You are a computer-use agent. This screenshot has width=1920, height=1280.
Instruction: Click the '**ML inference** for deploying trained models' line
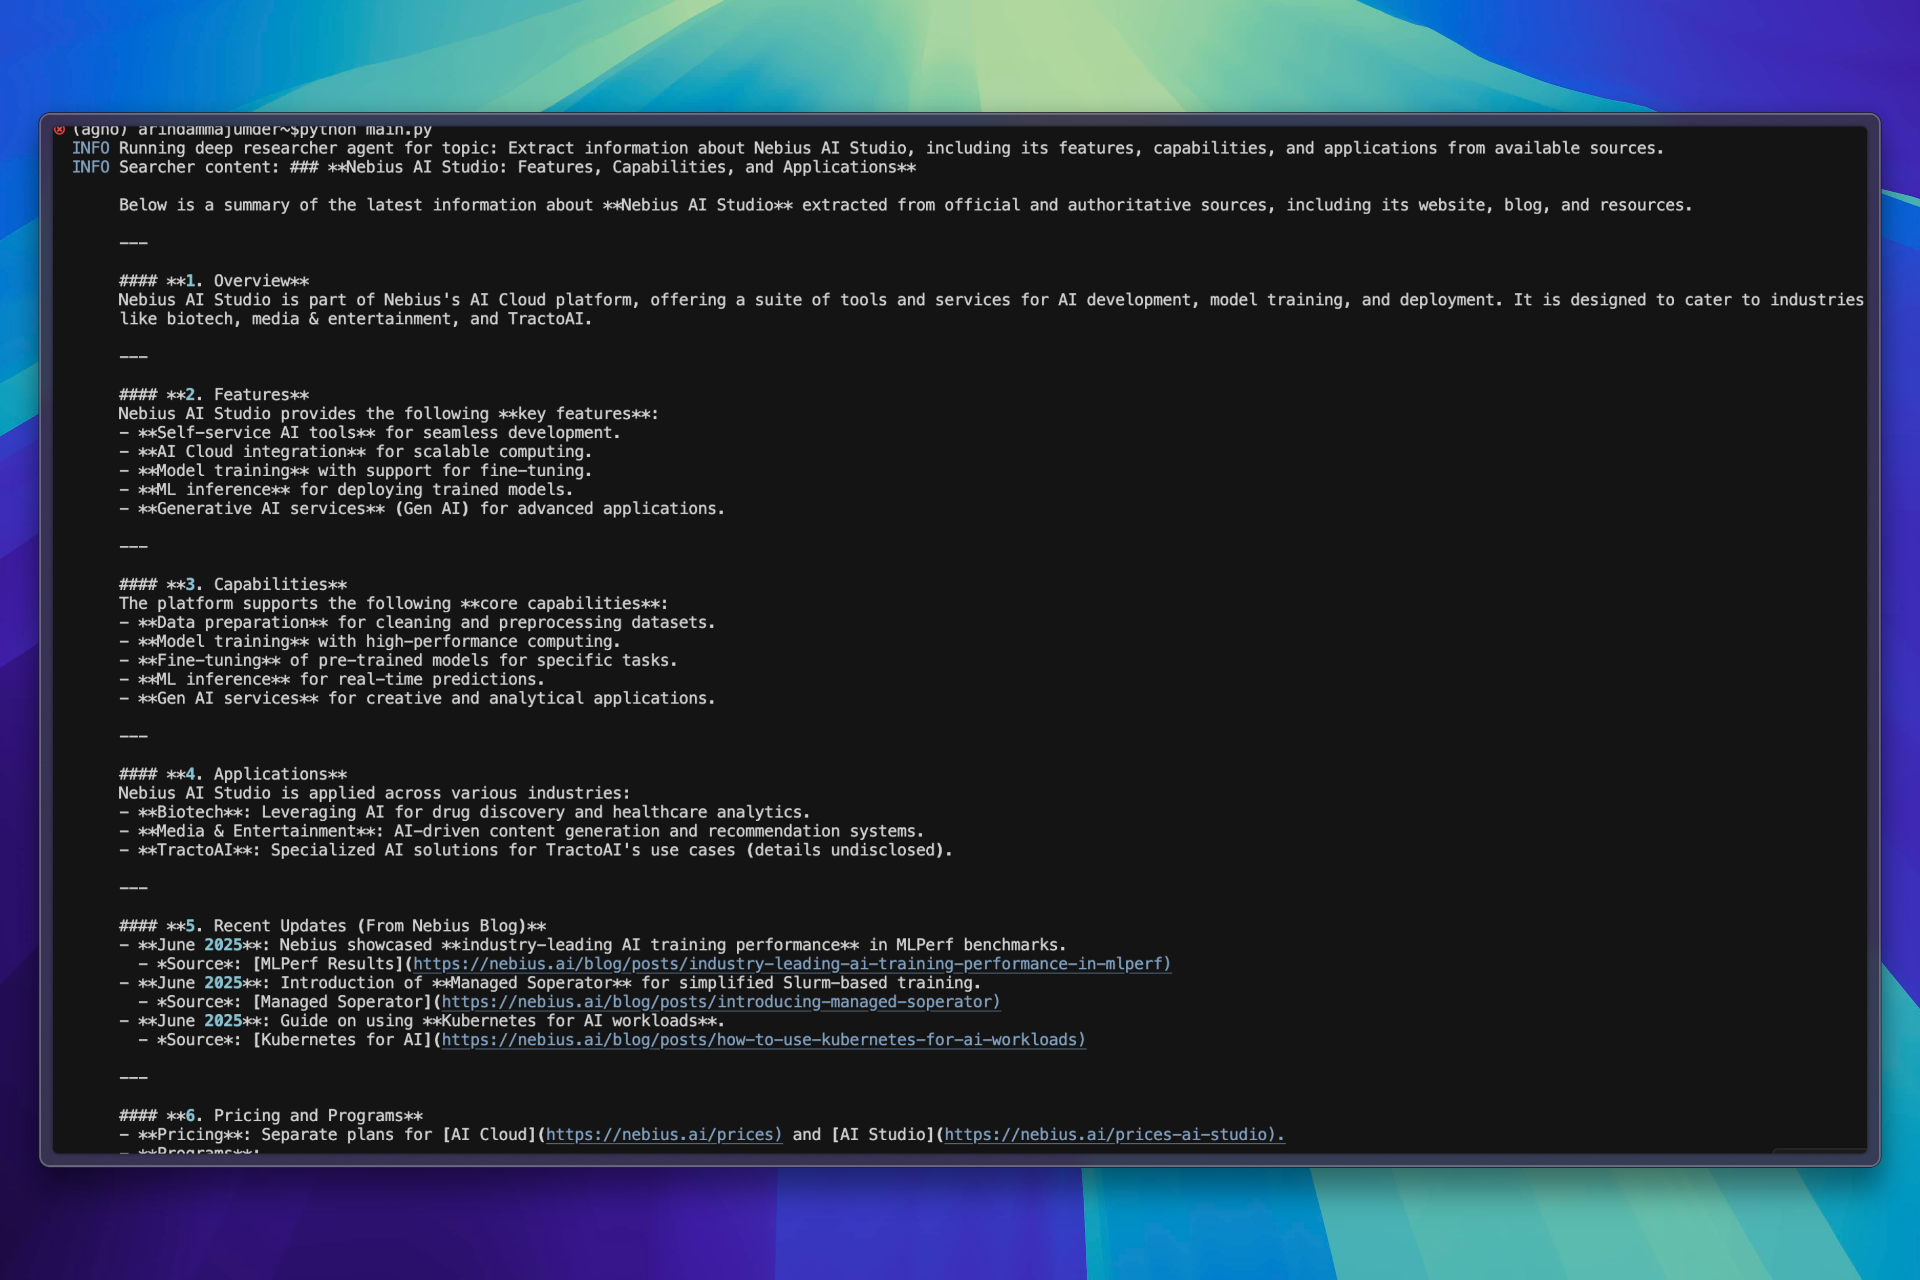(x=346, y=490)
